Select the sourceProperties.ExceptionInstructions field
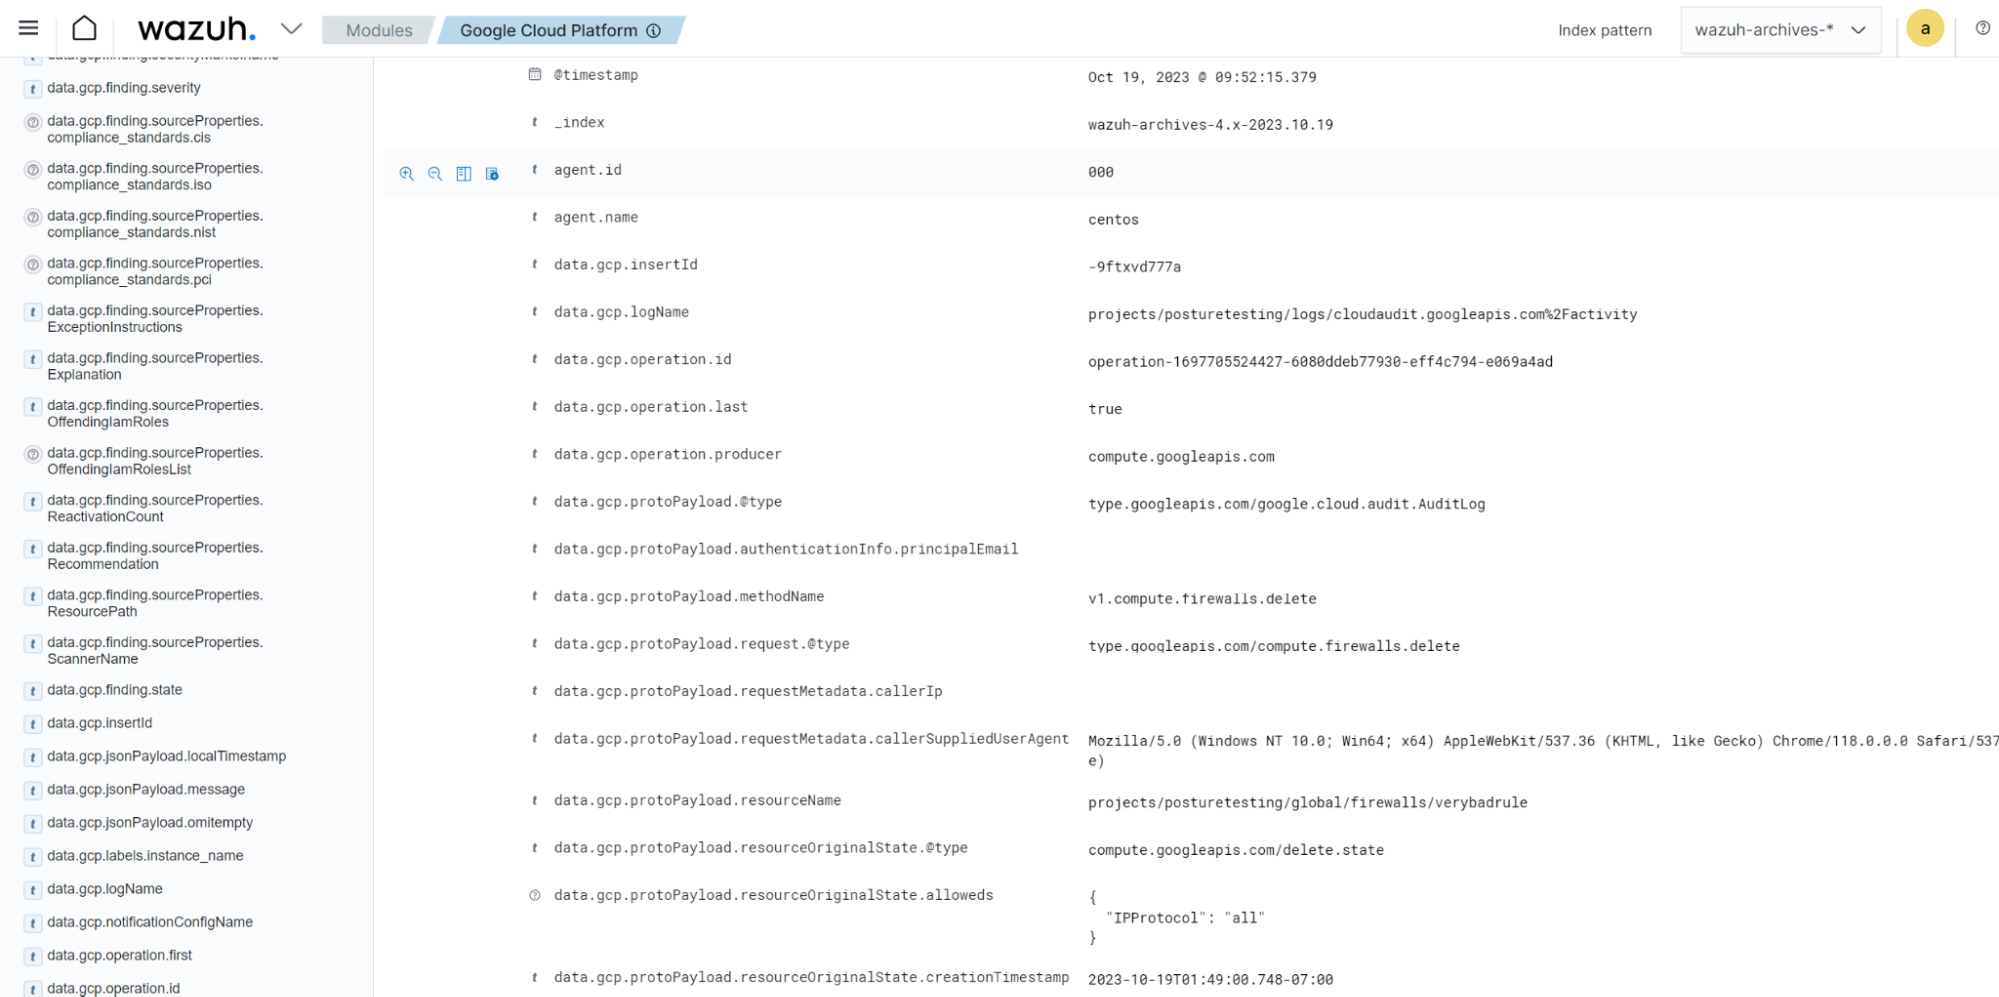Screen dimensions: 1999x997 coord(155,319)
